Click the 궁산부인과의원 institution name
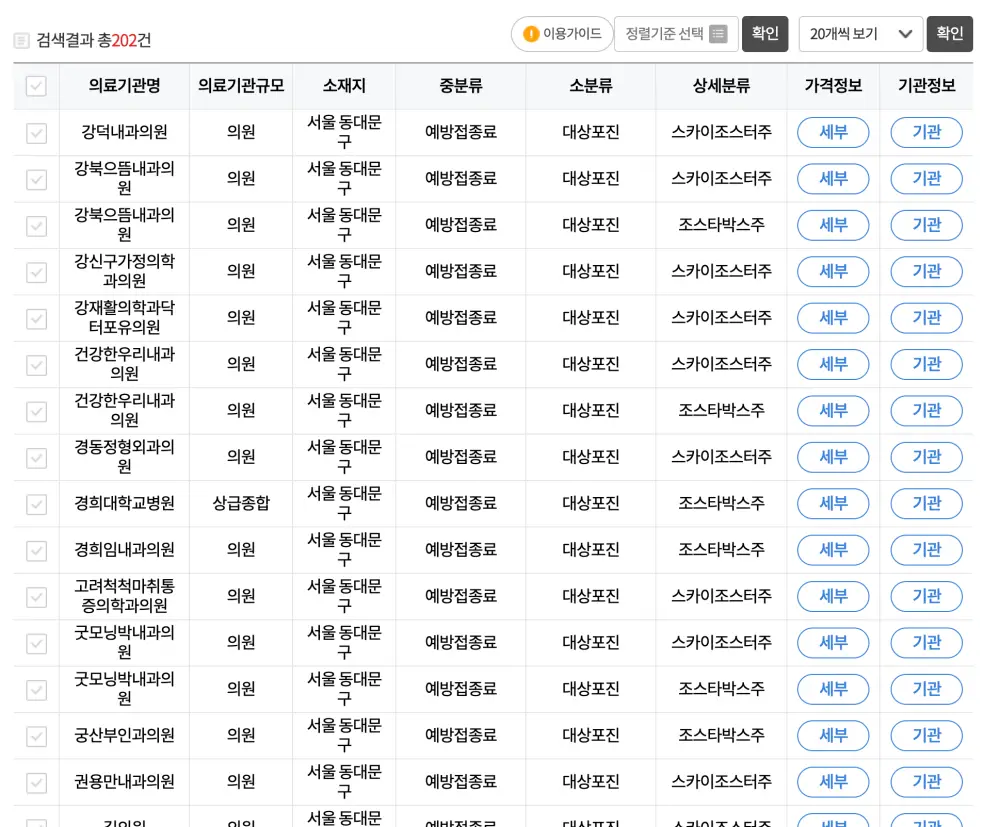Image resolution: width=1000 pixels, height=827 pixels. tap(124, 735)
